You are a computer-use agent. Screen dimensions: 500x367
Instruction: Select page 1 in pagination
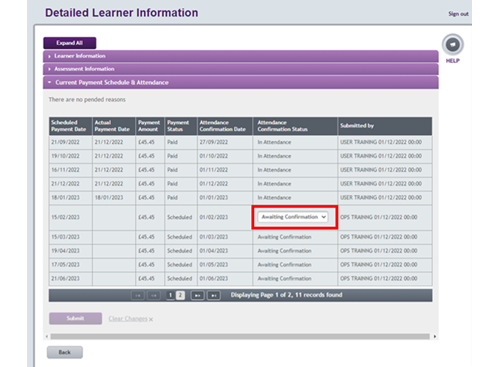tap(170, 295)
